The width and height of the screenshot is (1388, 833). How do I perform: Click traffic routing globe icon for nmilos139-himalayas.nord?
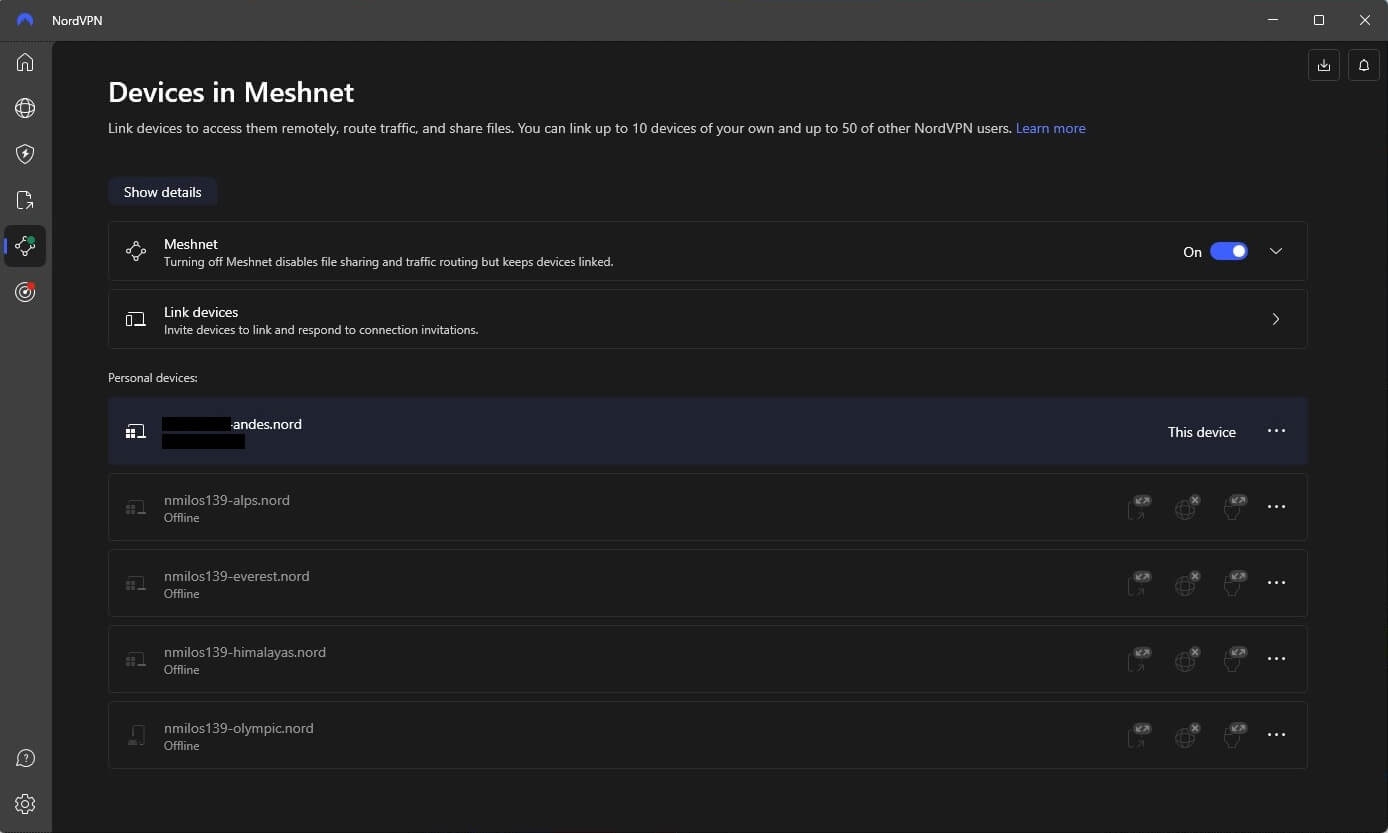(x=1187, y=659)
